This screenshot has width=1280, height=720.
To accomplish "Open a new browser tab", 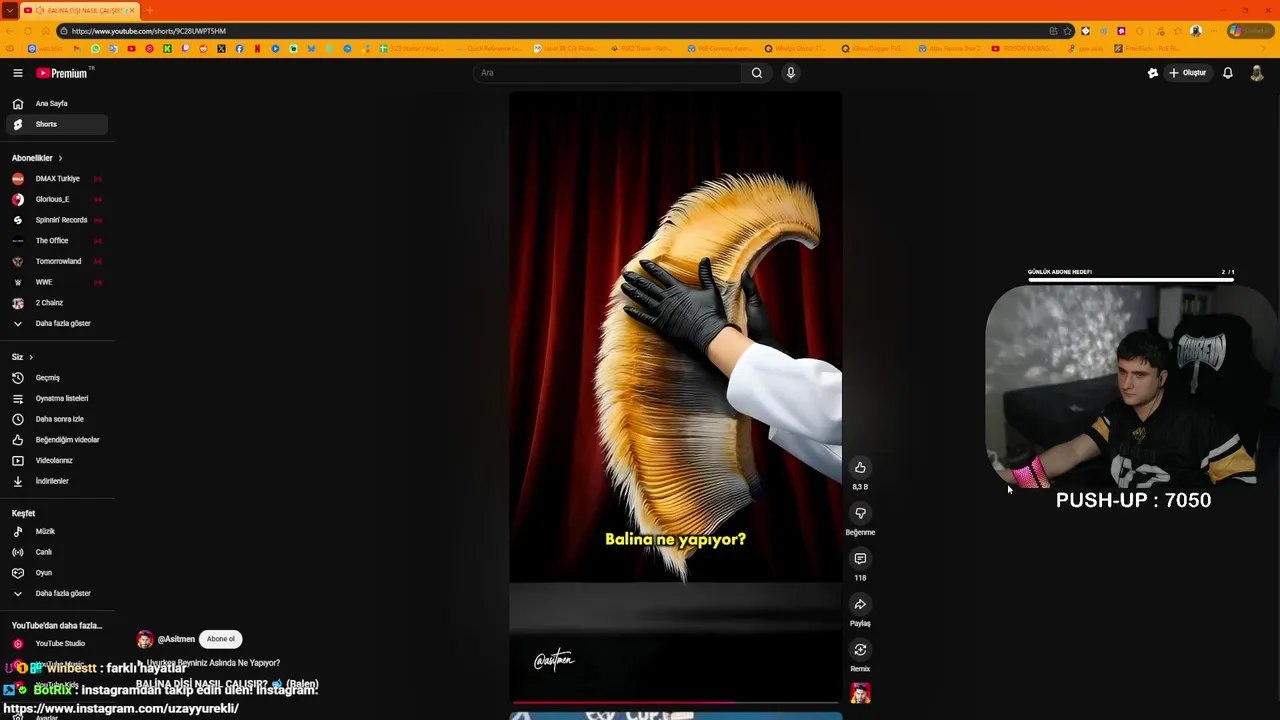I will point(149,10).
